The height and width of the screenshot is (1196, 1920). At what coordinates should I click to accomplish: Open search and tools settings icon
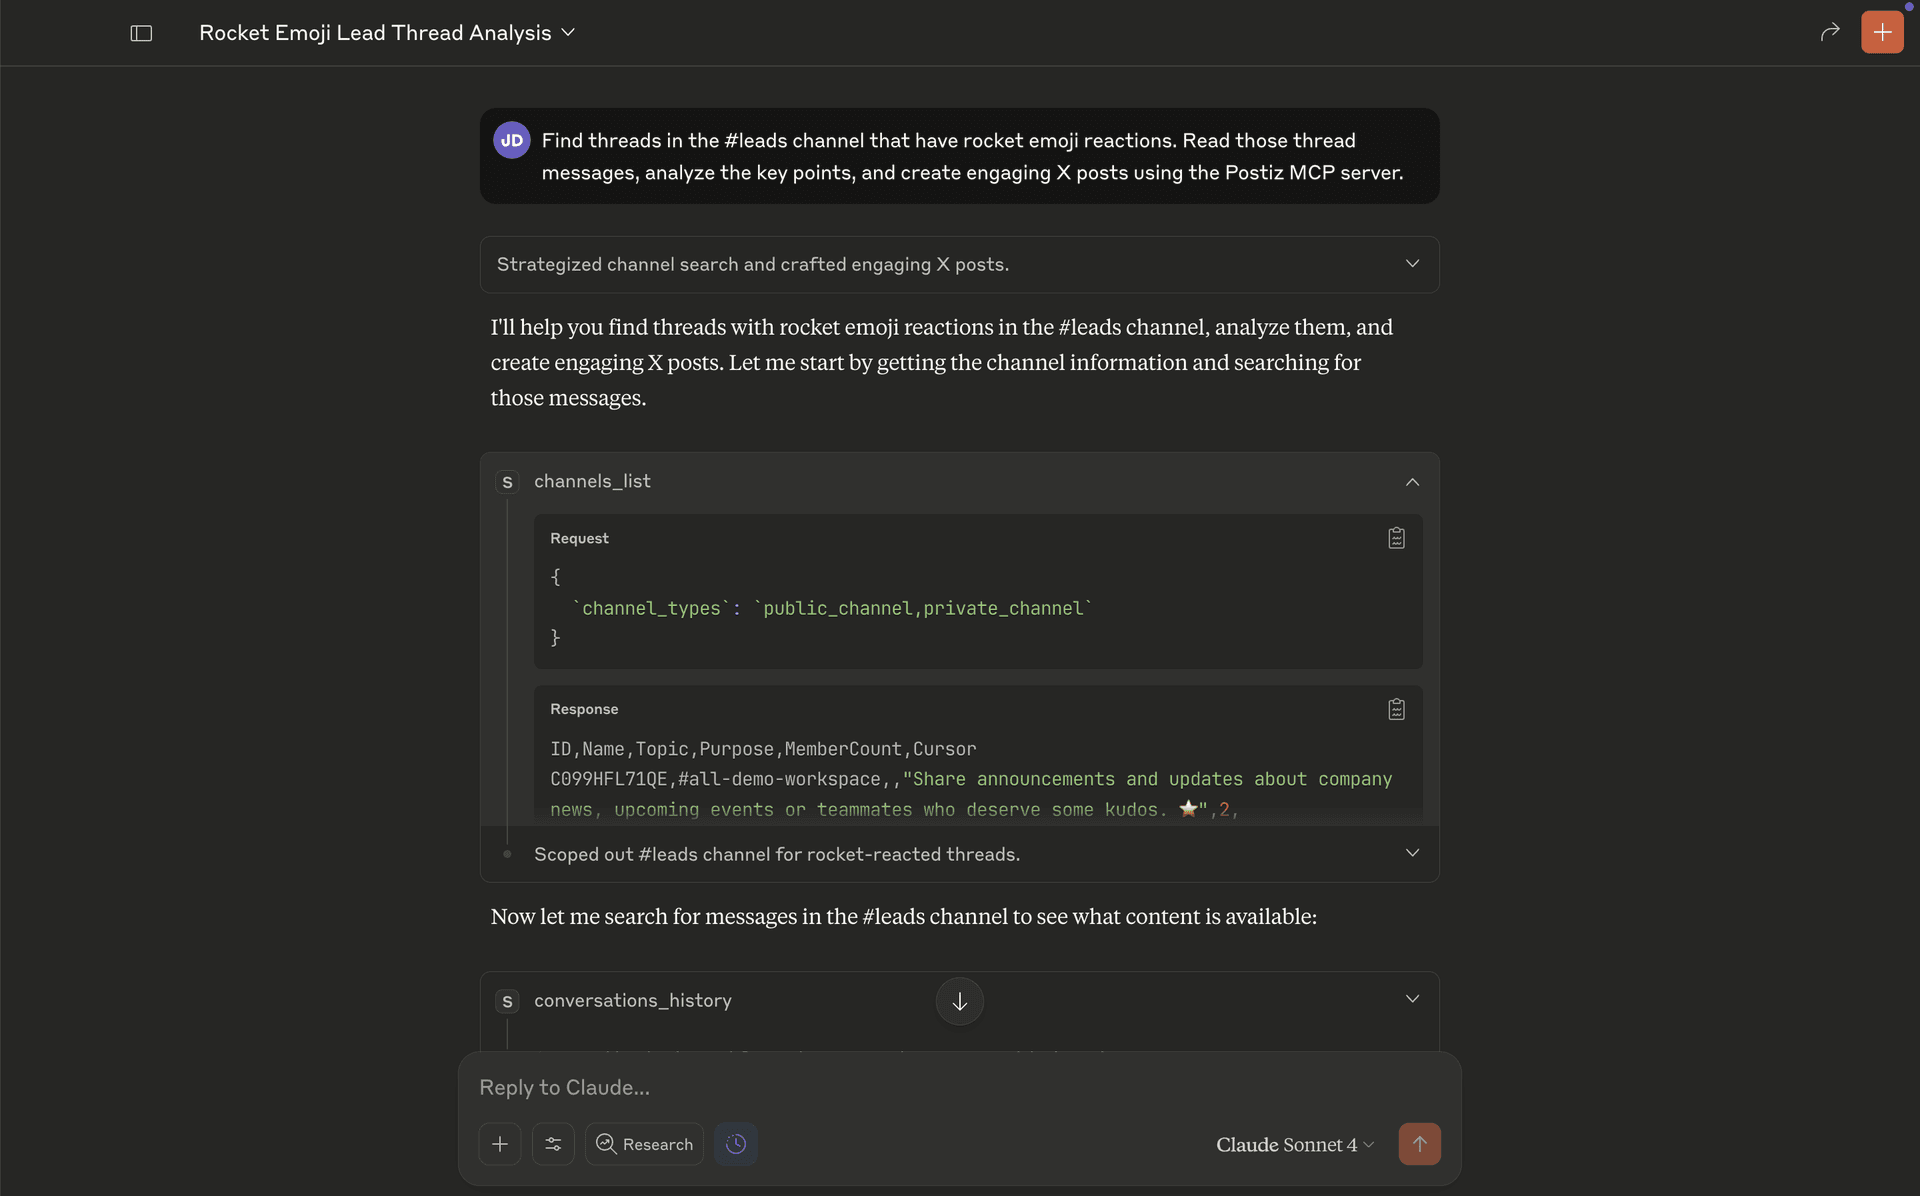click(x=553, y=1144)
